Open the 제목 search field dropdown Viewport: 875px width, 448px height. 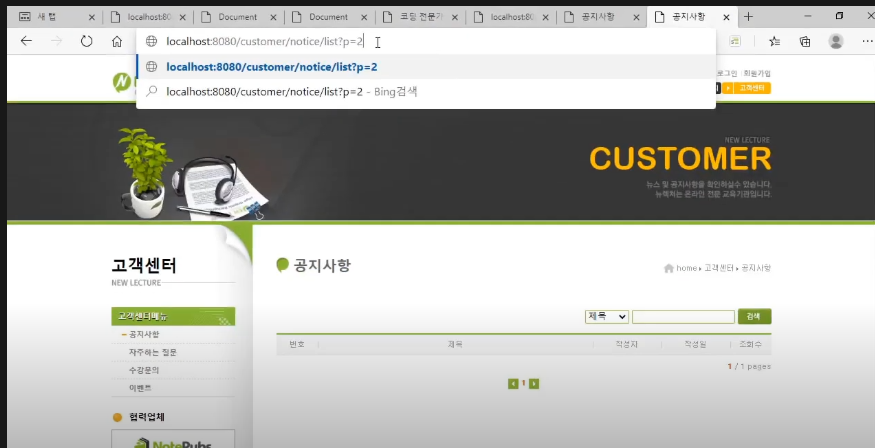tap(607, 316)
